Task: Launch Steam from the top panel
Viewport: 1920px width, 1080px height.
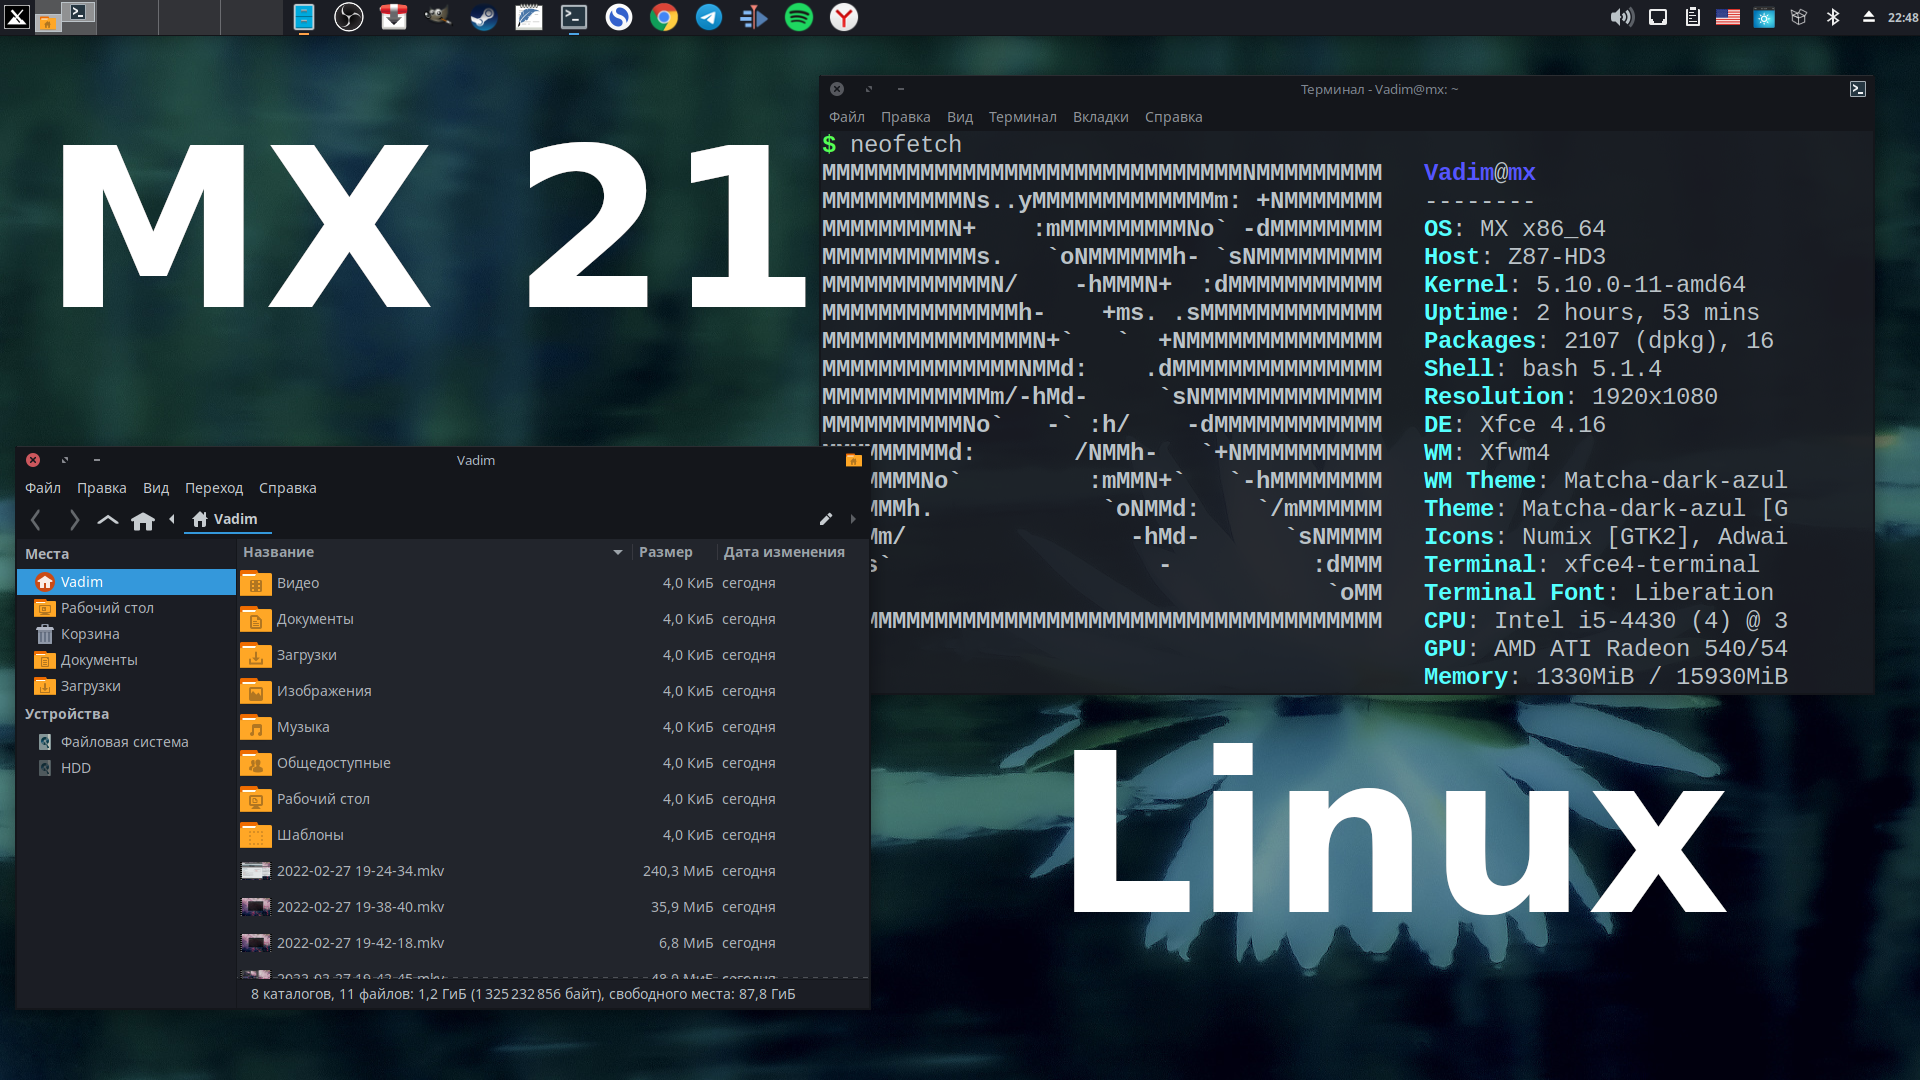Action: pyautogui.click(x=484, y=17)
